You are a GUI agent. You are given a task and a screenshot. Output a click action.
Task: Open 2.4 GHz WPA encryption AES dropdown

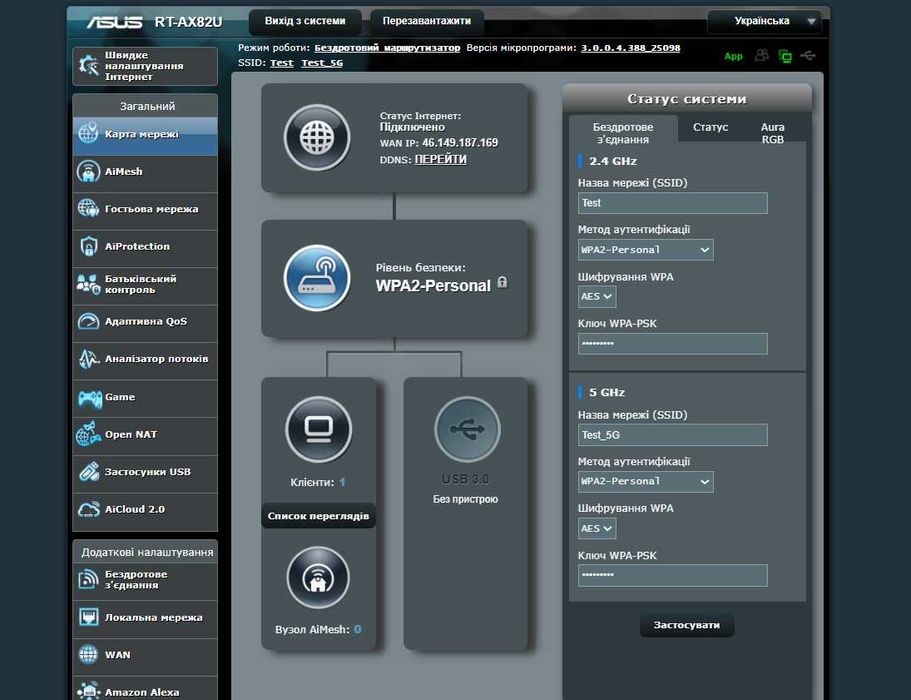(x=597, y=296)
